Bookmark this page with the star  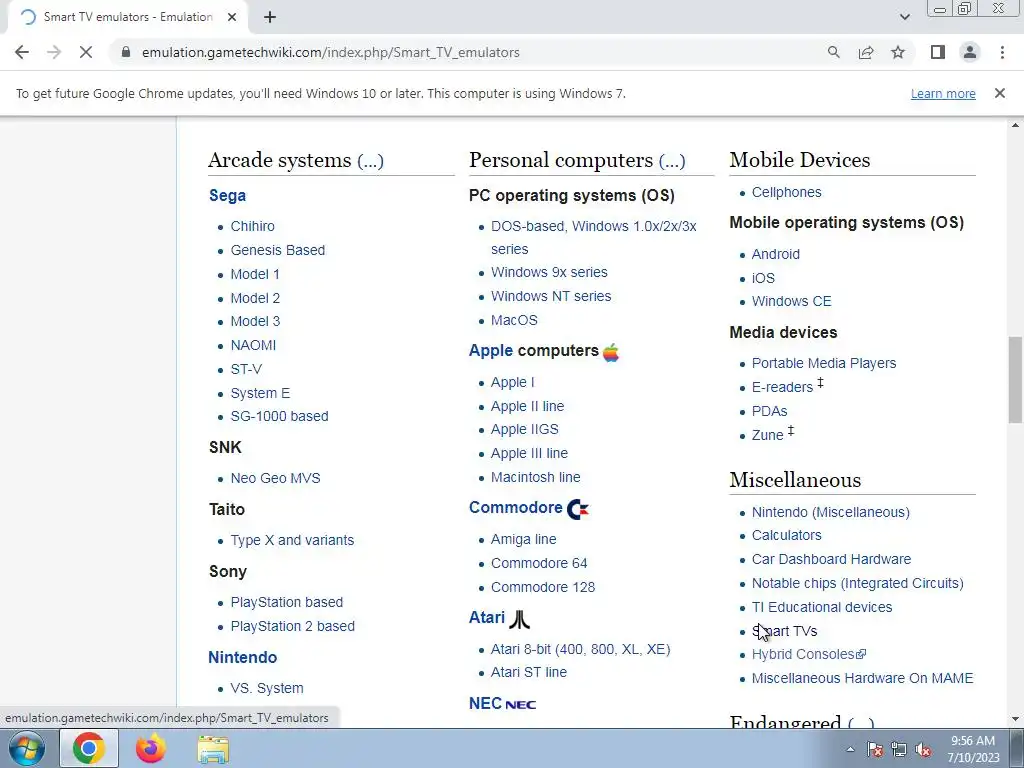pyautogui.click(x=898, y=52)
